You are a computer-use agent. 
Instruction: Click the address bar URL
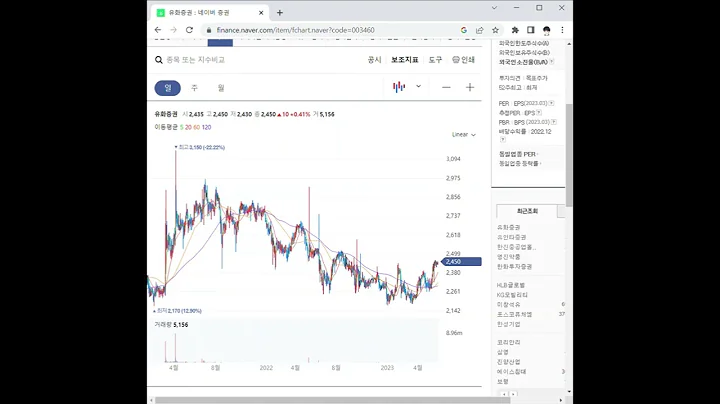295,30
